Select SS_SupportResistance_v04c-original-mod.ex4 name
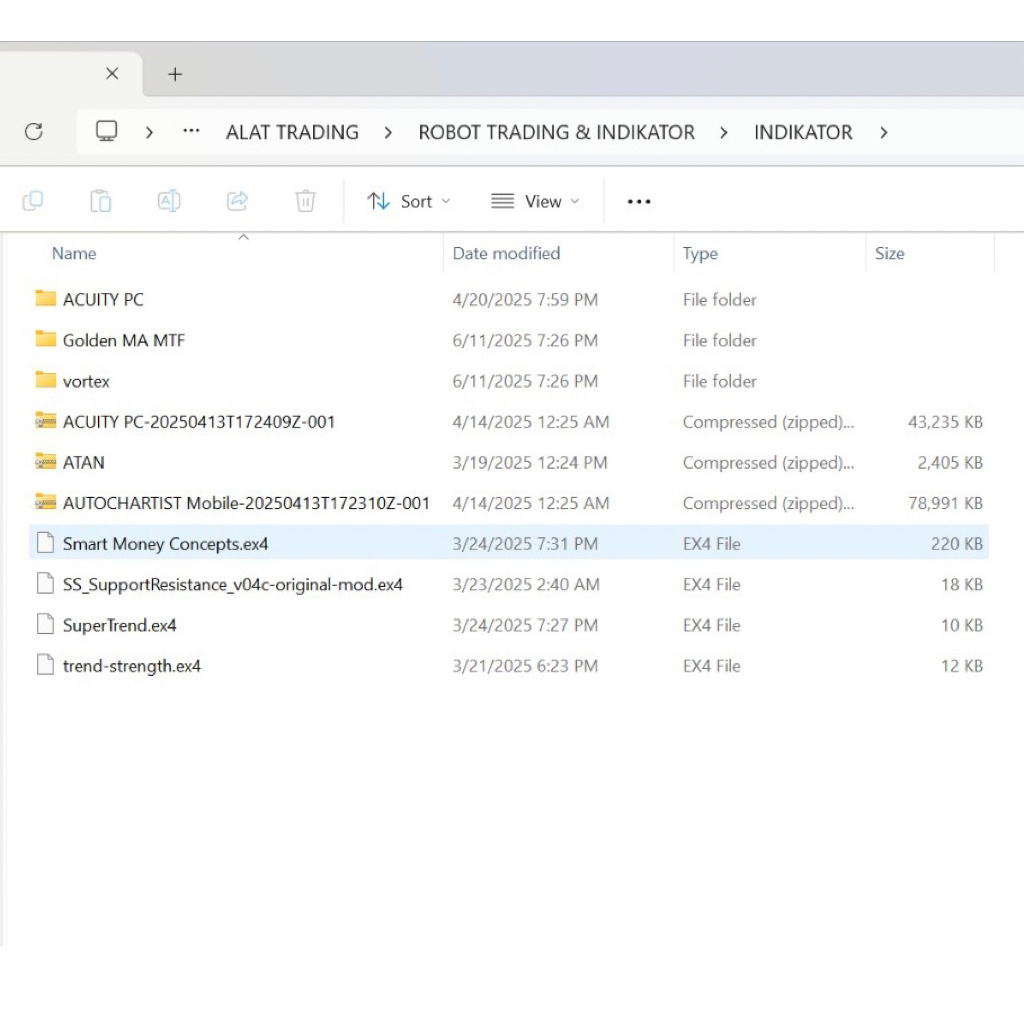Screen dimensions: 1024x1024 pos(232,584)
